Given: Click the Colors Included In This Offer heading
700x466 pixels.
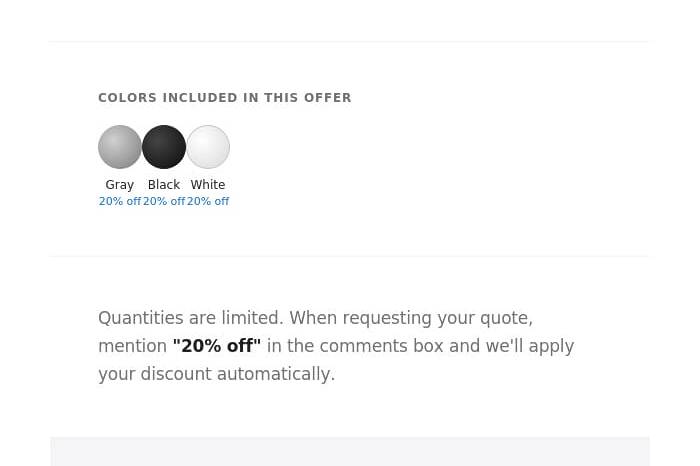Looking at the screenshot, I should (x=224, y=98).
